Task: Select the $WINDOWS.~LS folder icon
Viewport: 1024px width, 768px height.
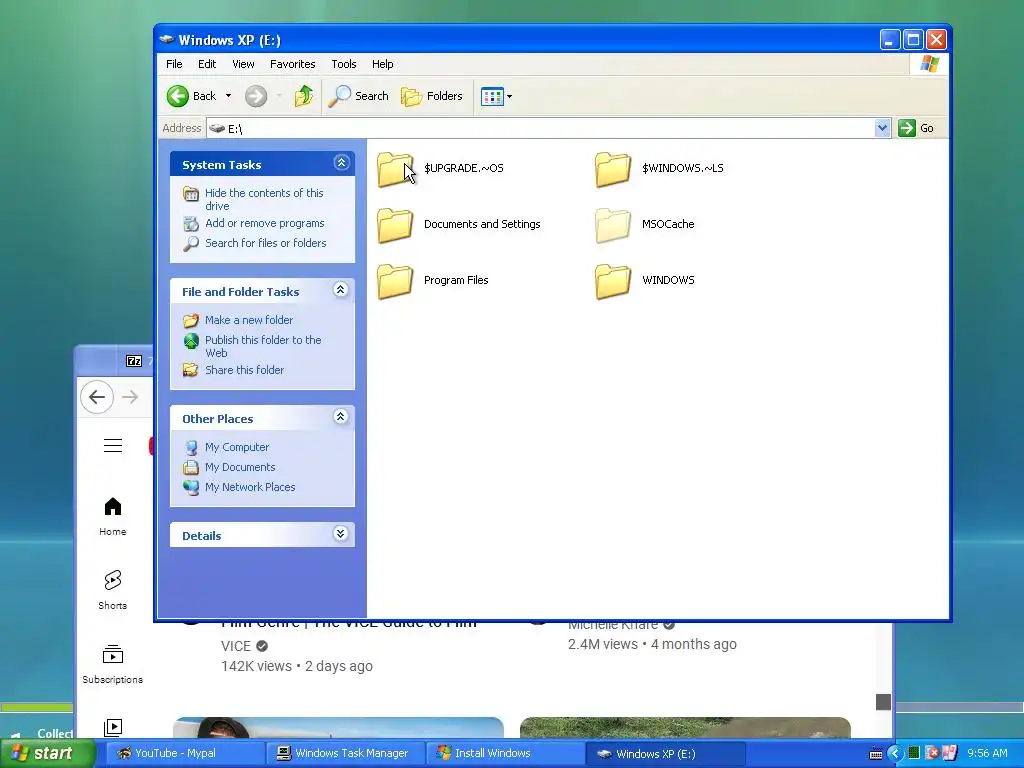Action: pyautogui.click(x=613, y=169)
